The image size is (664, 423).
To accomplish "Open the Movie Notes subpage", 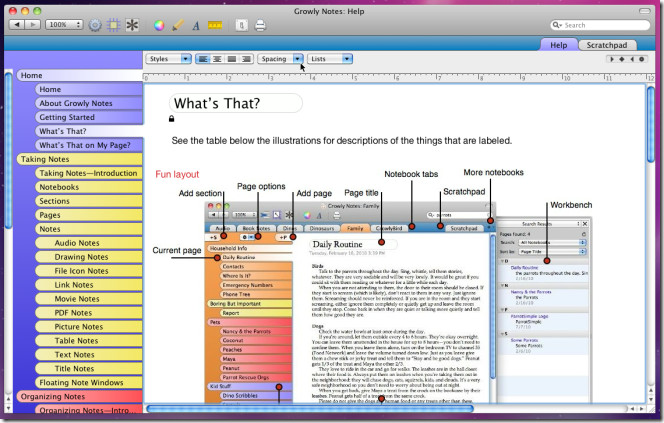I will click(89, 299).
